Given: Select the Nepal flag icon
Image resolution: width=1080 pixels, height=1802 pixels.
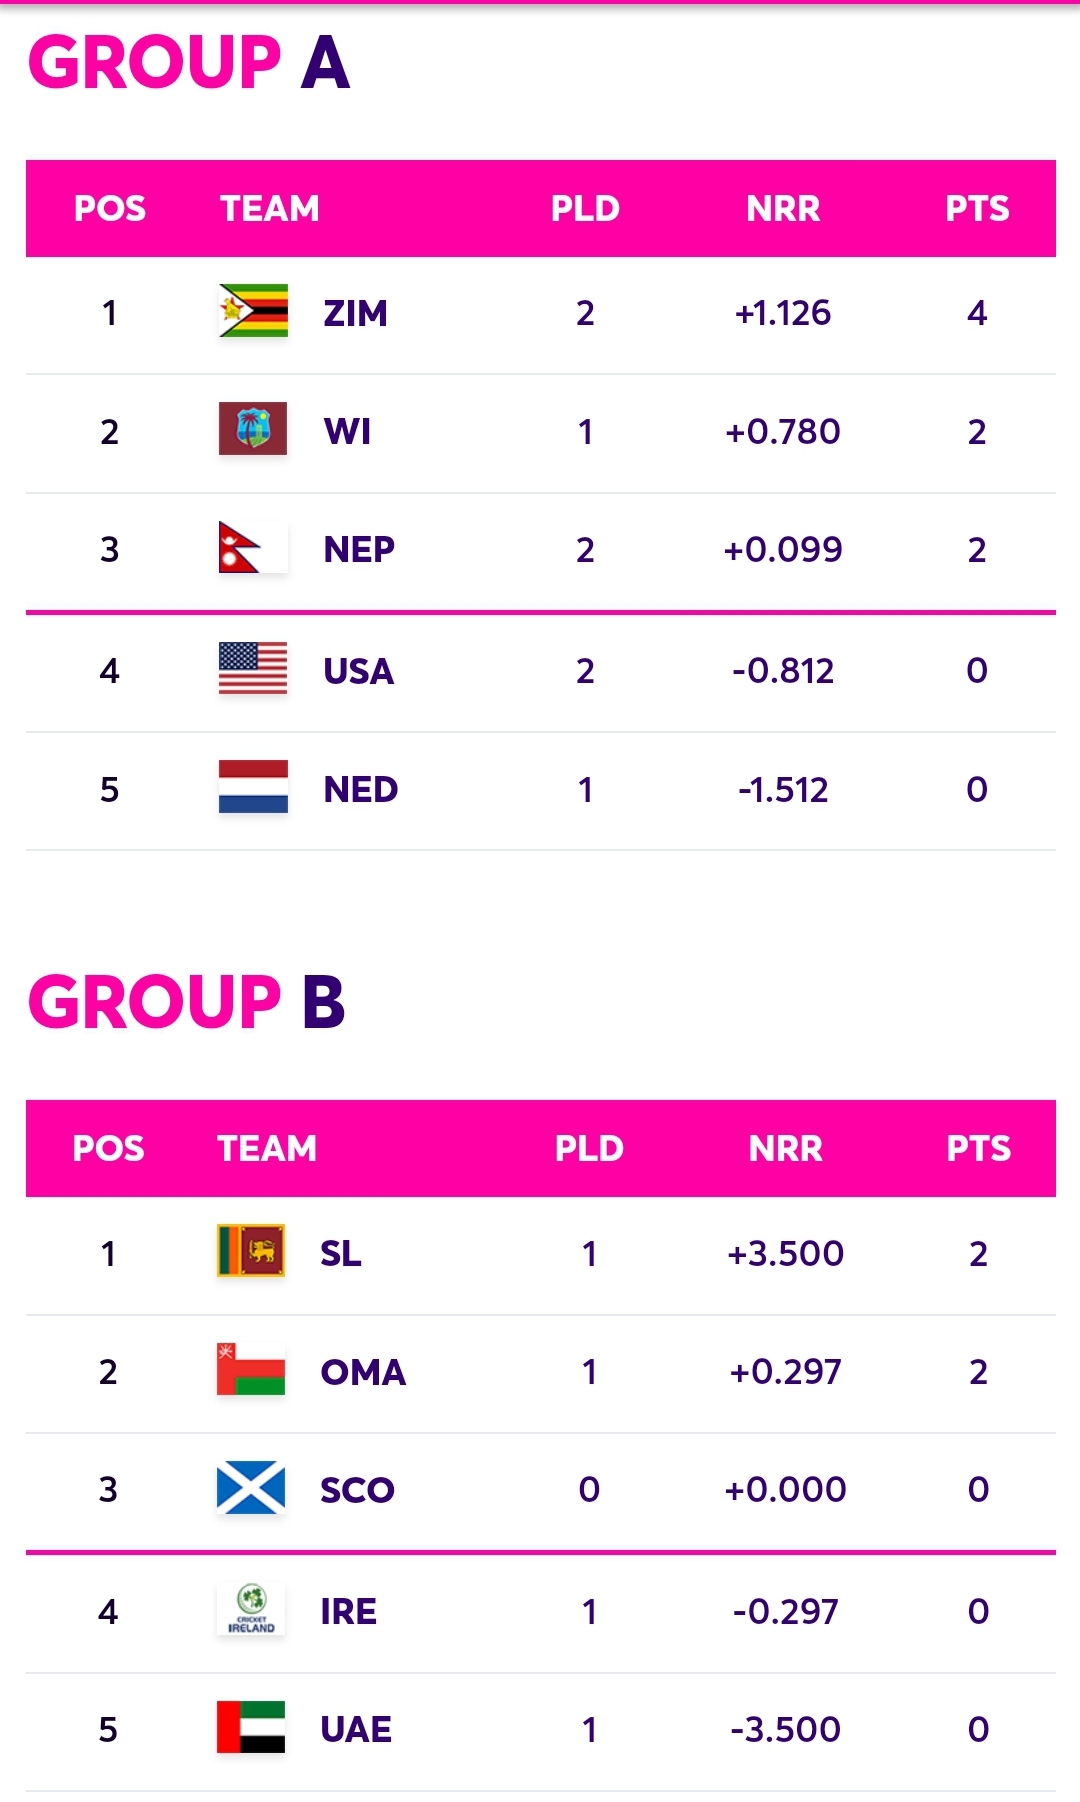Looking at the screenshot, I should click(253, 547).
